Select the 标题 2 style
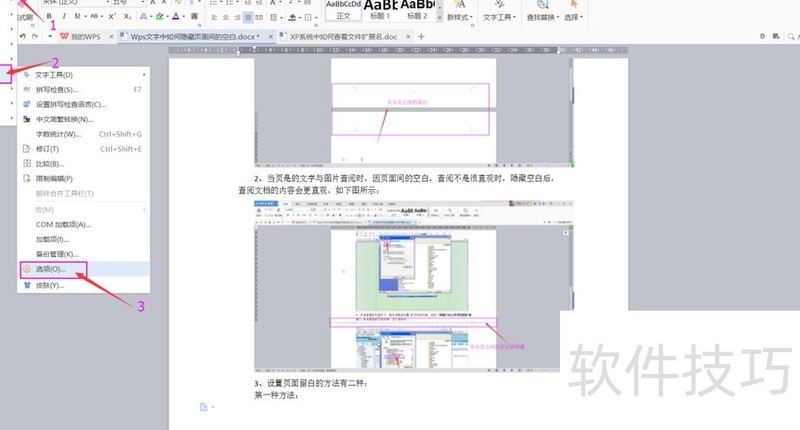Viewport: 800px width, 430px height. pyautogui.click(x=417, y=10)
